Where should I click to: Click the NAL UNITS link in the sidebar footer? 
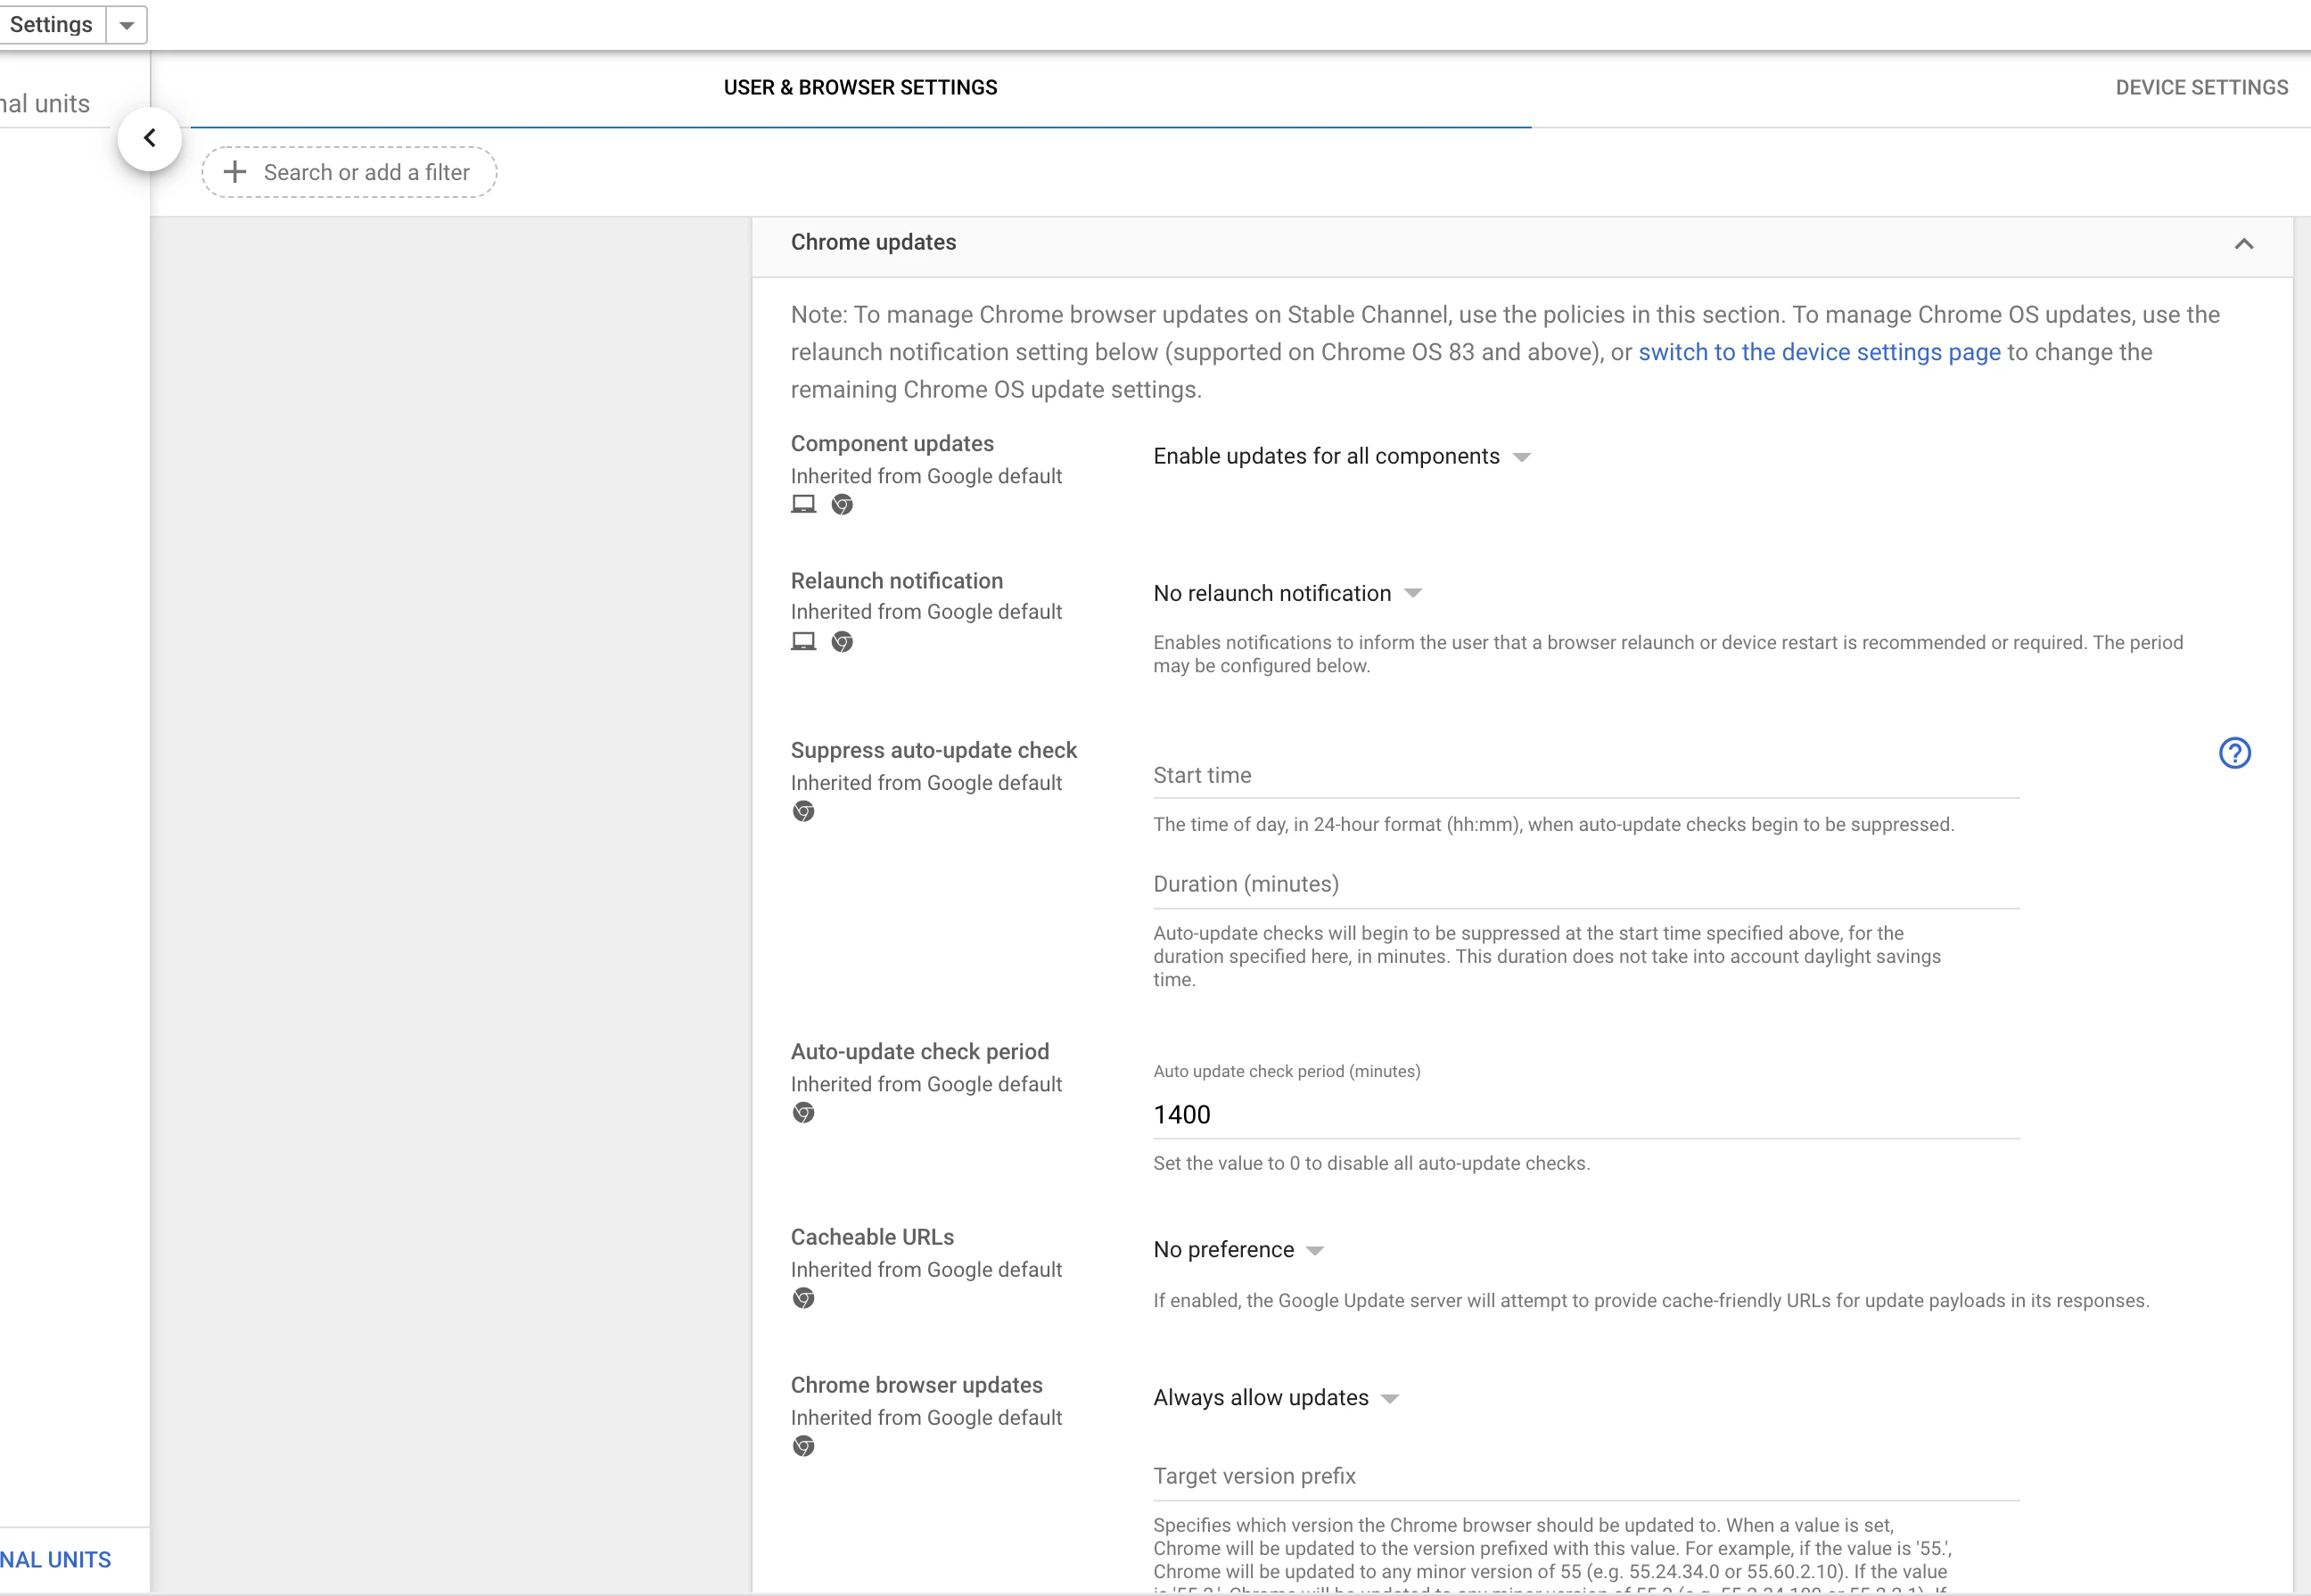pyautogui.click(x=55, y=1559)
